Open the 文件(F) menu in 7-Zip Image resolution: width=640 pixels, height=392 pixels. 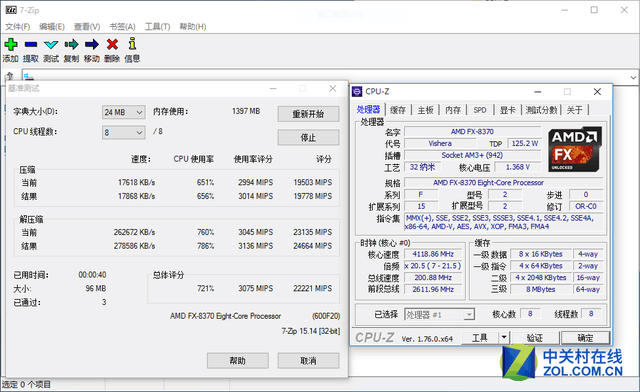point(18,27)
